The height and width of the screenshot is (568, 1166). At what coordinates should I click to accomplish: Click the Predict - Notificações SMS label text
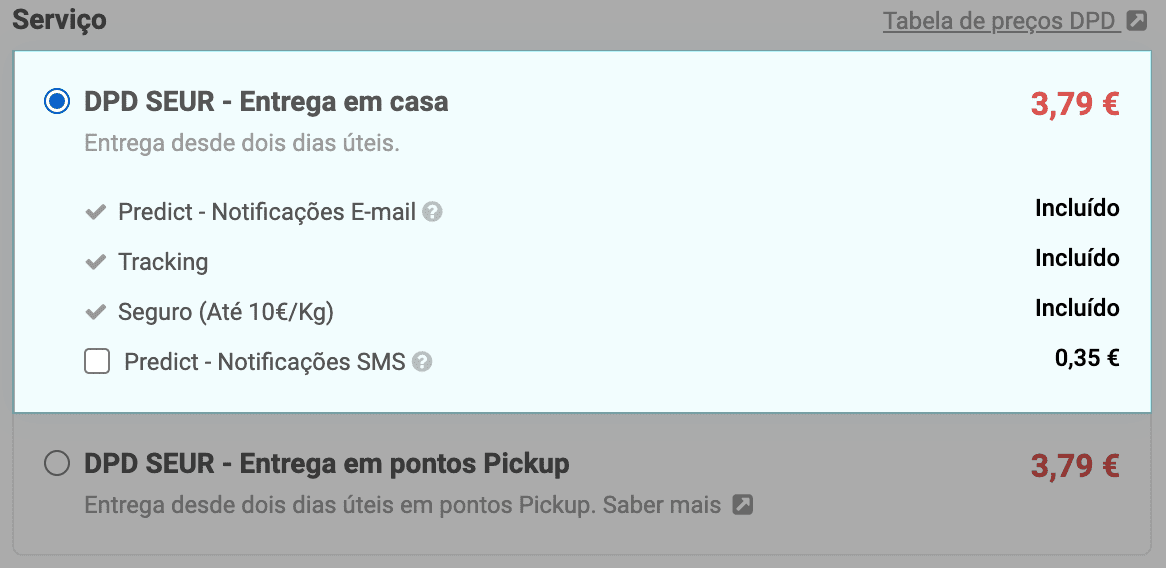pos(264,362)
